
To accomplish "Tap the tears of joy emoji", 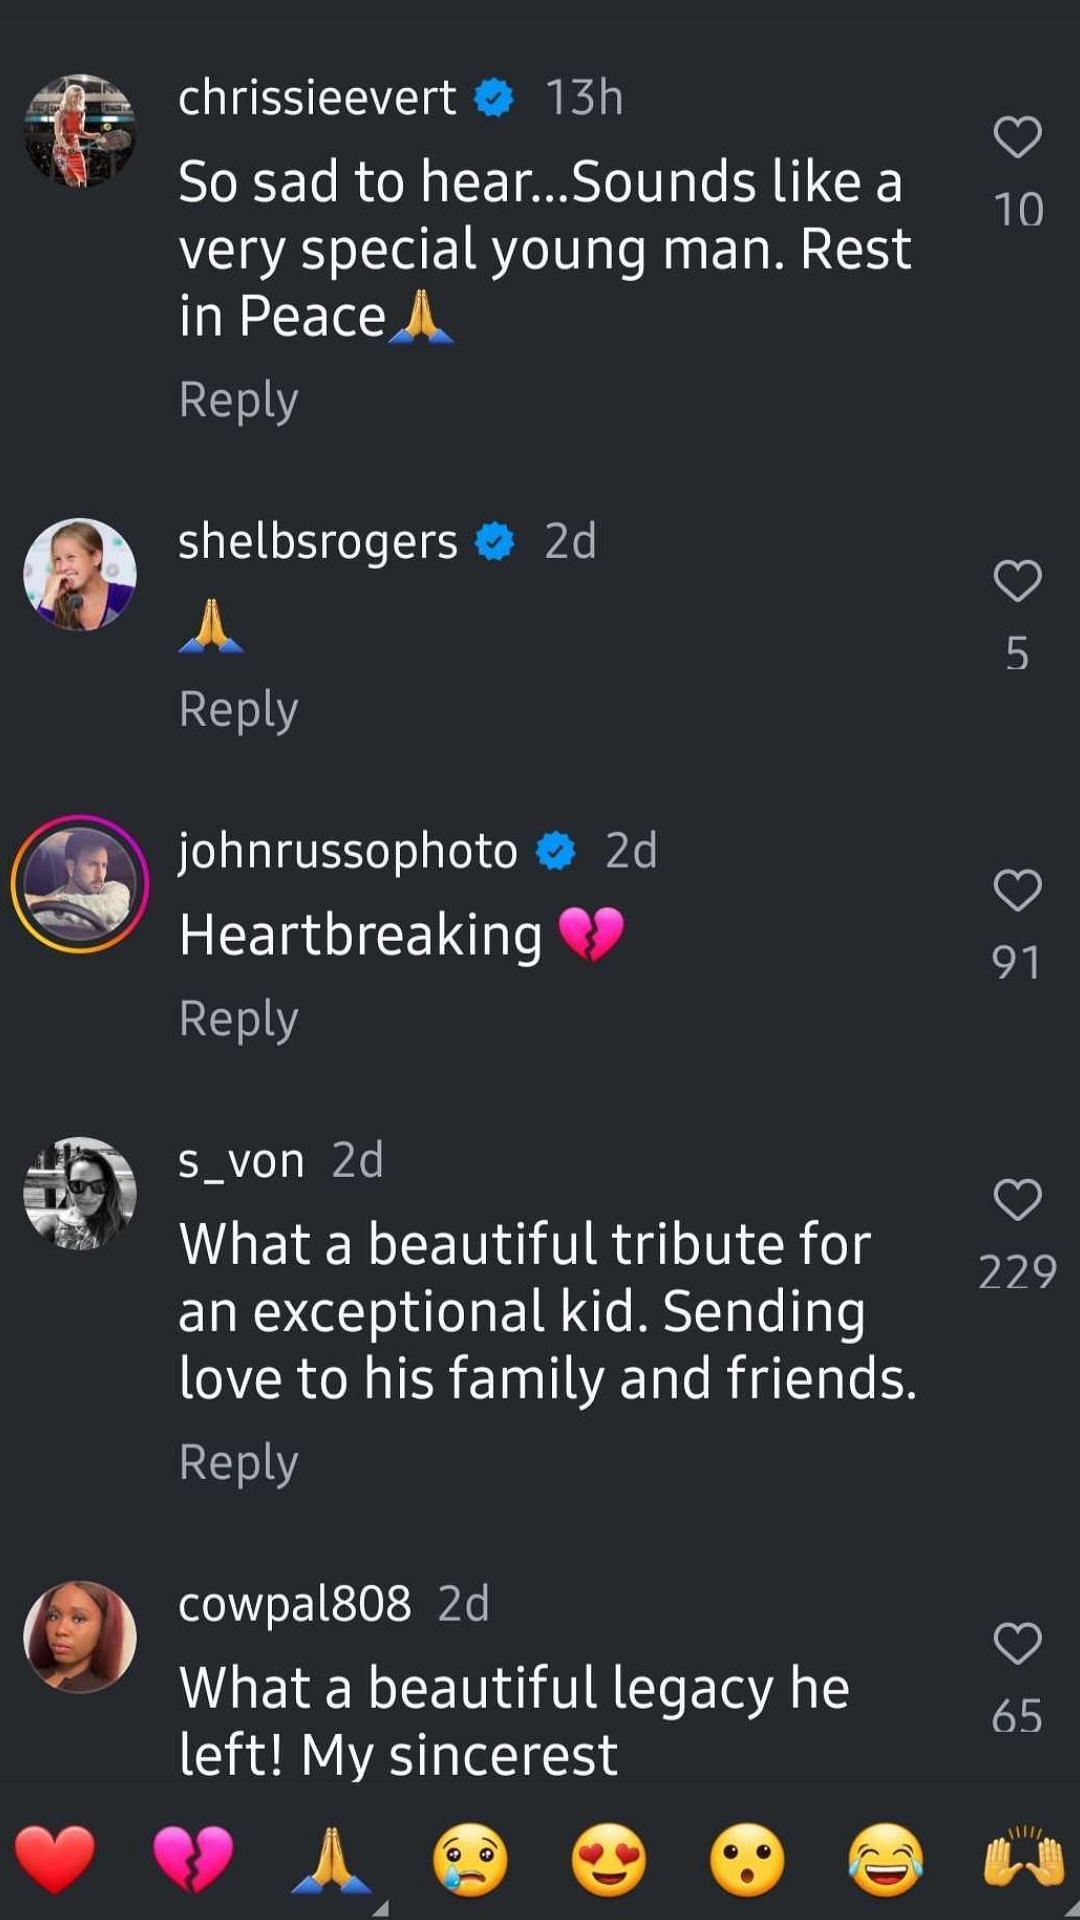I will pyautogui.click(x=885, y=1859).
